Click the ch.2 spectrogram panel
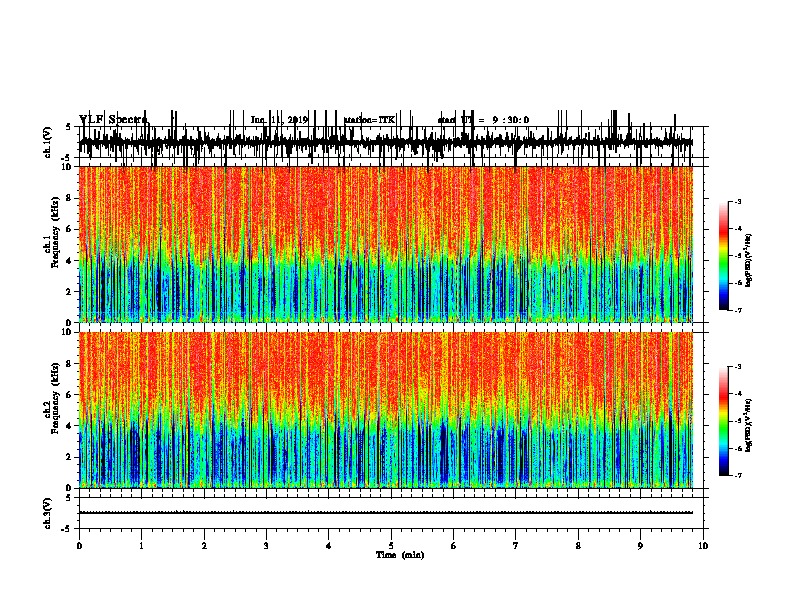This screenshot has height=612, width=792. coord(386,410)
